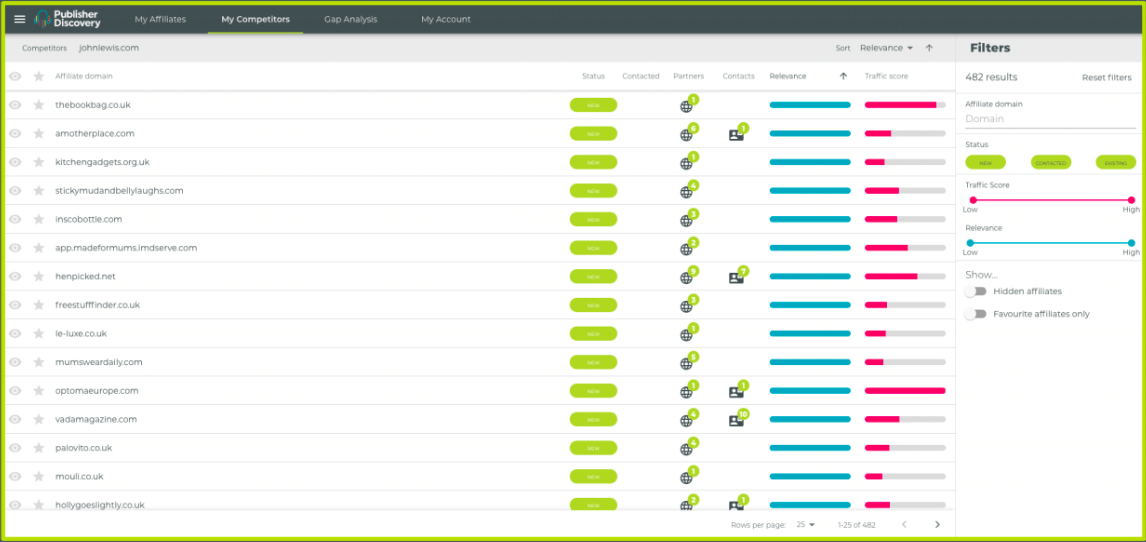Select My Competitors tab
1146x542 pixels.
255,19
